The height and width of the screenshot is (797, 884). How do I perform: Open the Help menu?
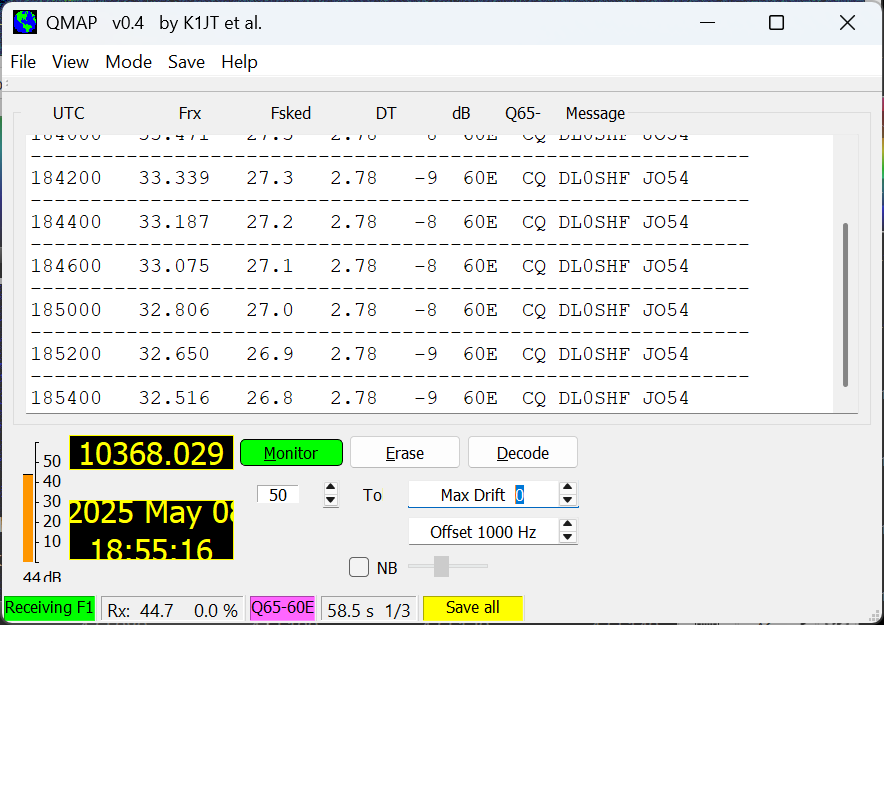click(x=239, y=61)
